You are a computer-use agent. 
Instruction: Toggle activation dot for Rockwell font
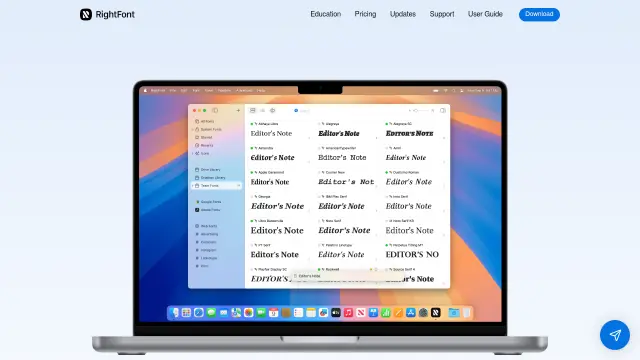(x=319, y=269)
